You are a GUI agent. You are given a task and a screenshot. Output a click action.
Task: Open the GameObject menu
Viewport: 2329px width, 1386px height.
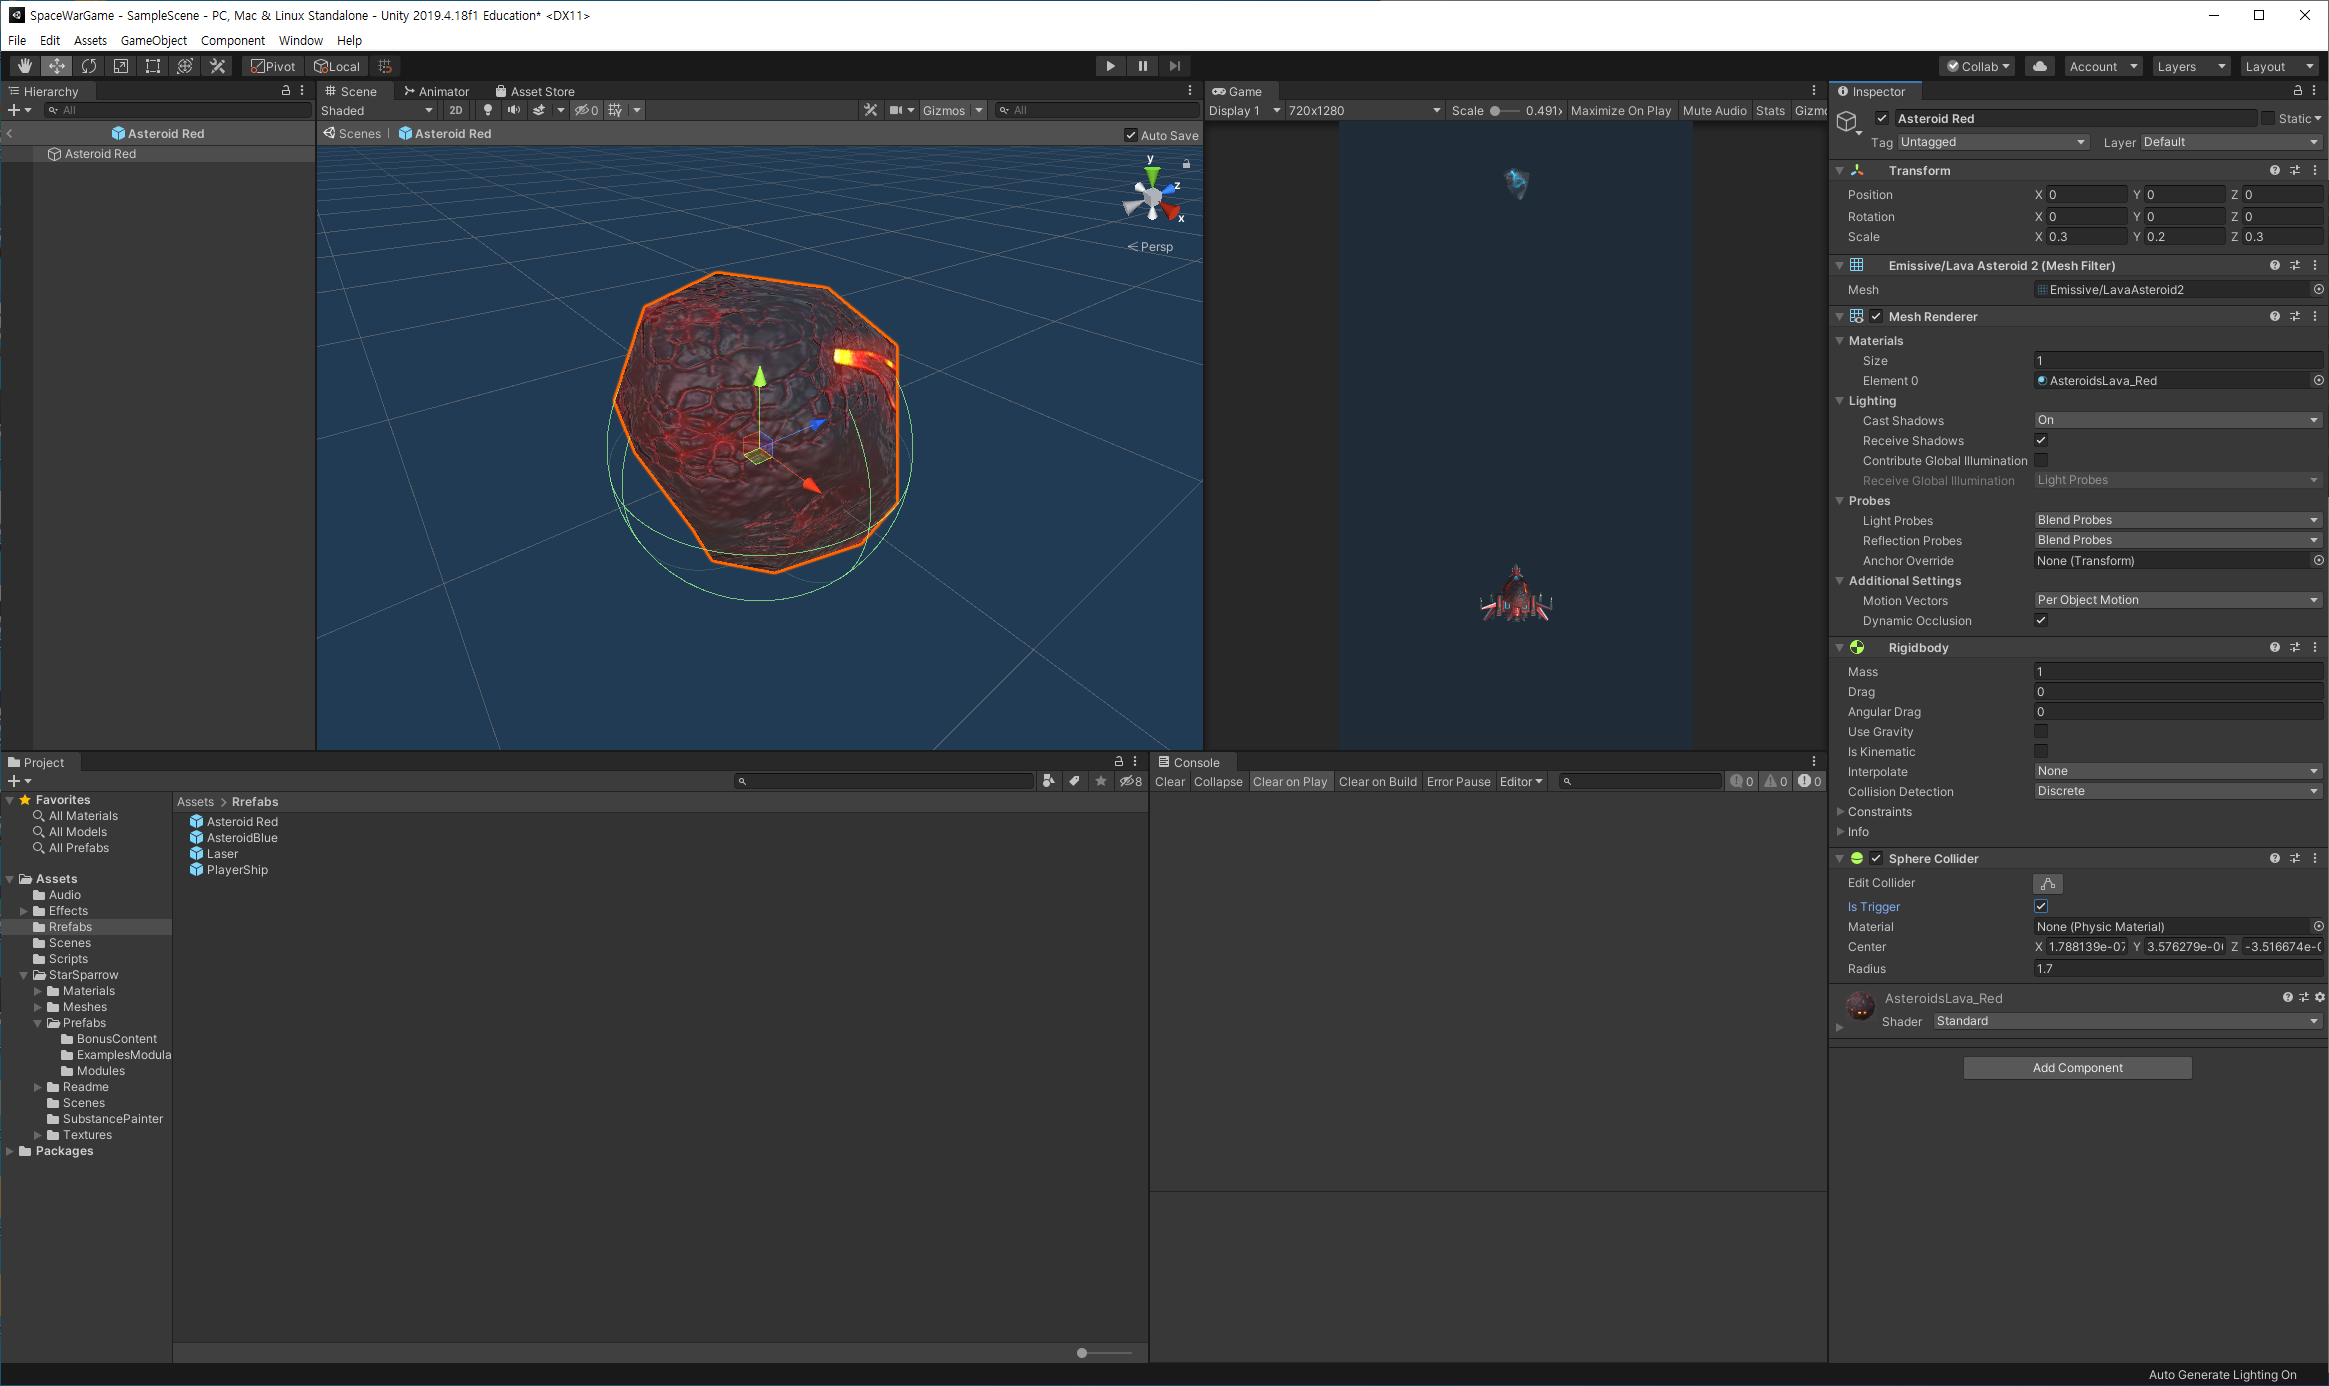153,40
